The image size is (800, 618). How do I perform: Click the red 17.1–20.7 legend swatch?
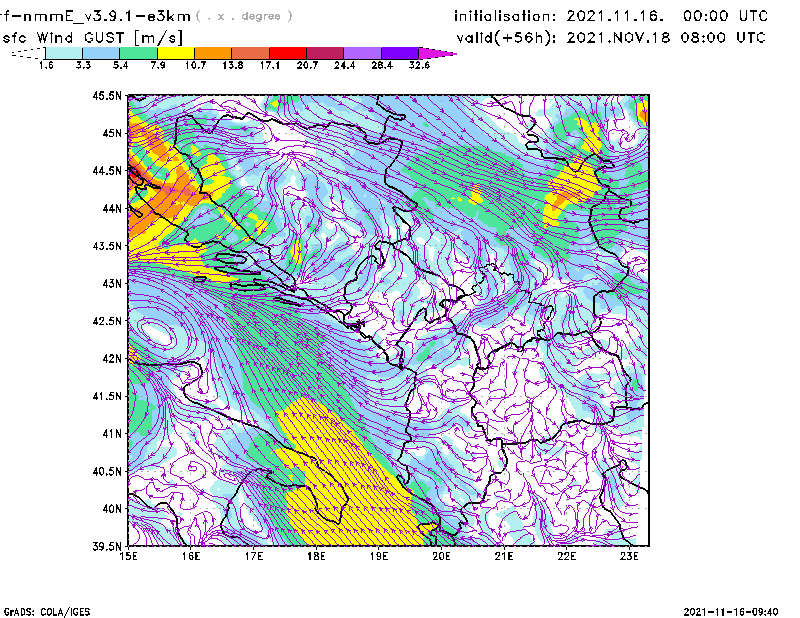(288, 53)
